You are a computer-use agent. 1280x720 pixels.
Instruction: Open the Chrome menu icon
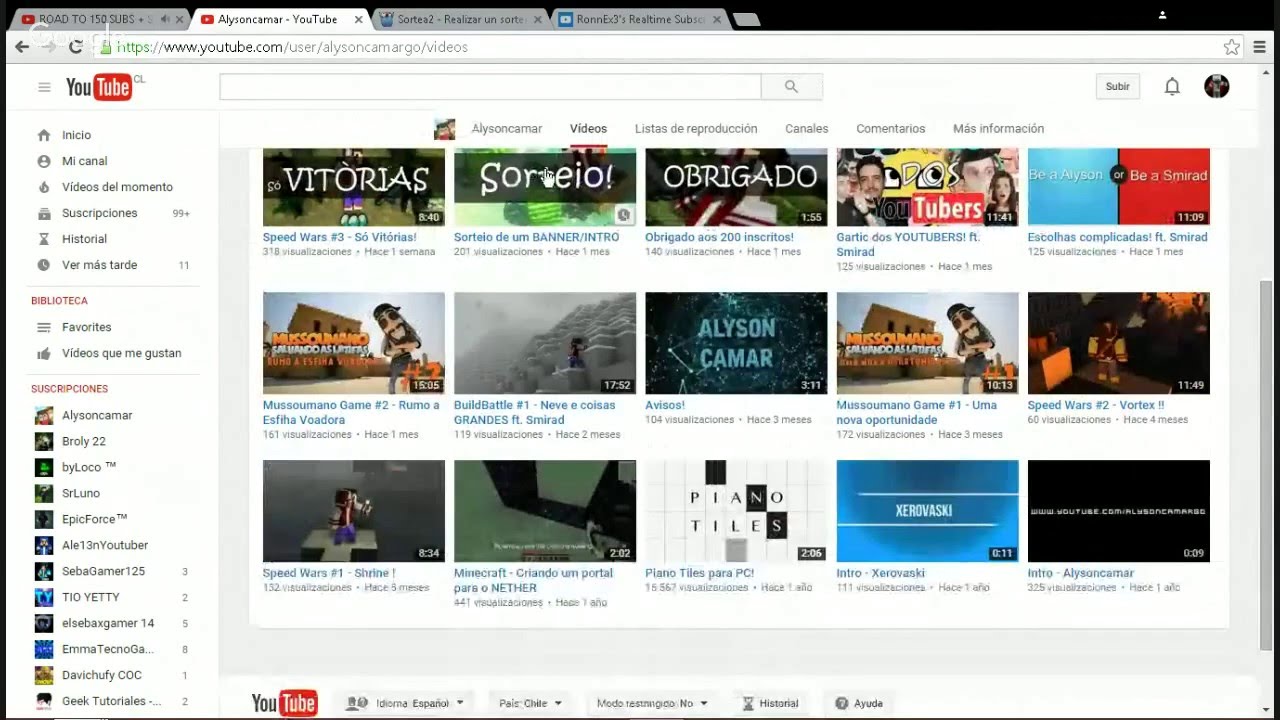point(1259,47)
